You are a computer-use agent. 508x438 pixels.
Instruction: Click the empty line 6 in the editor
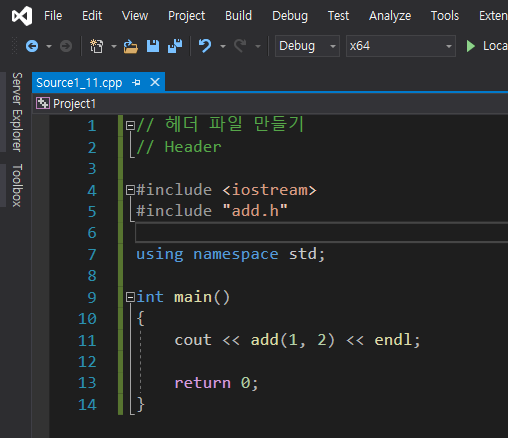click(321, 233)
